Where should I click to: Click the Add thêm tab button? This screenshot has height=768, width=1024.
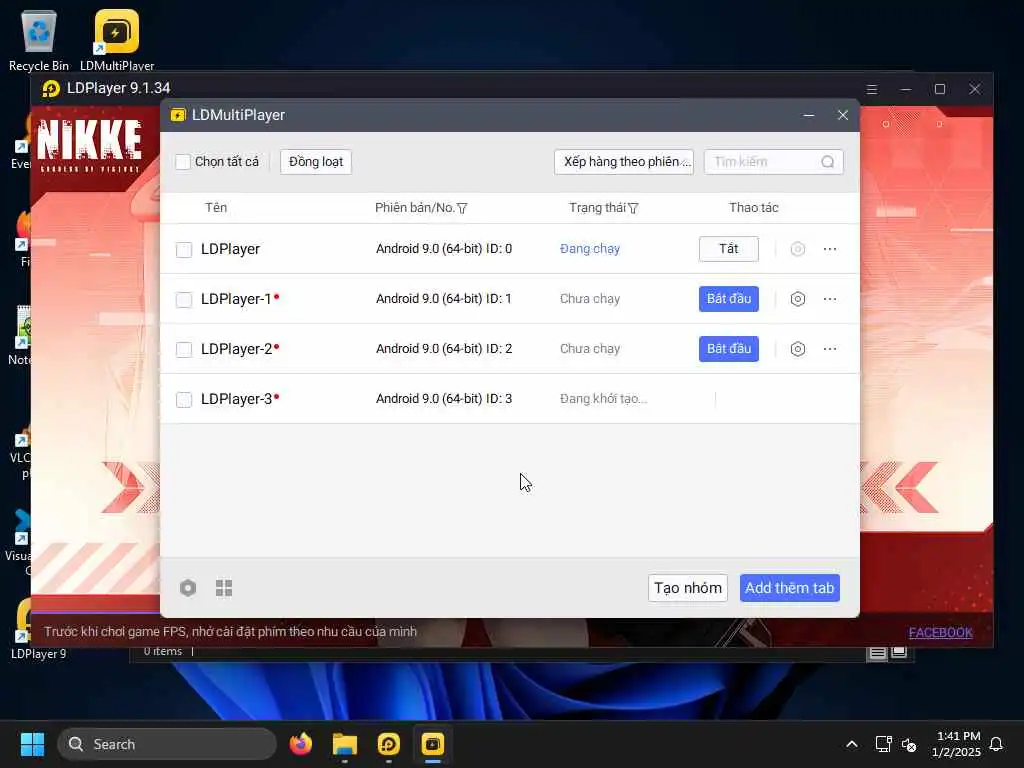(790, 588)
